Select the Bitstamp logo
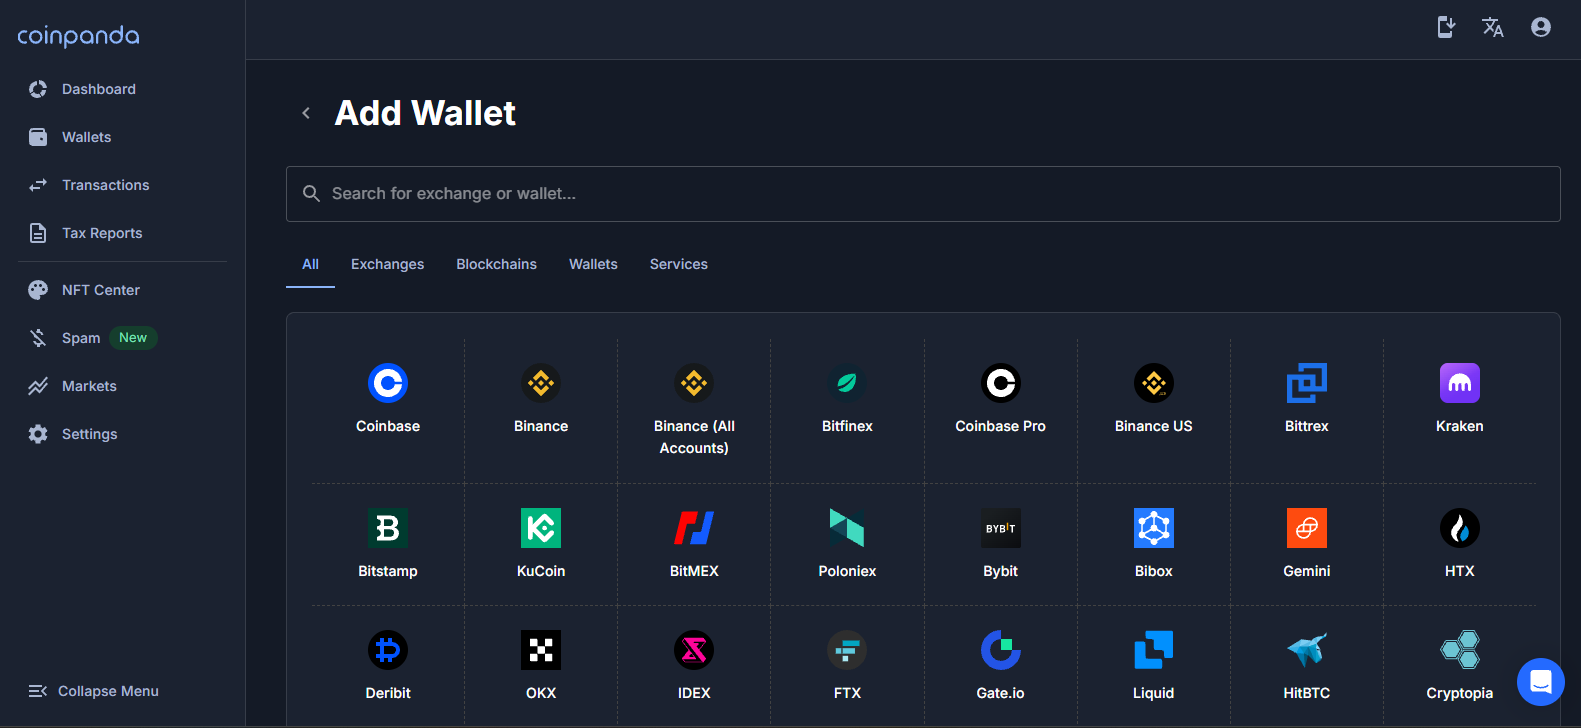The height and width of the screenshot is (728, 1581). coord(388,528)
